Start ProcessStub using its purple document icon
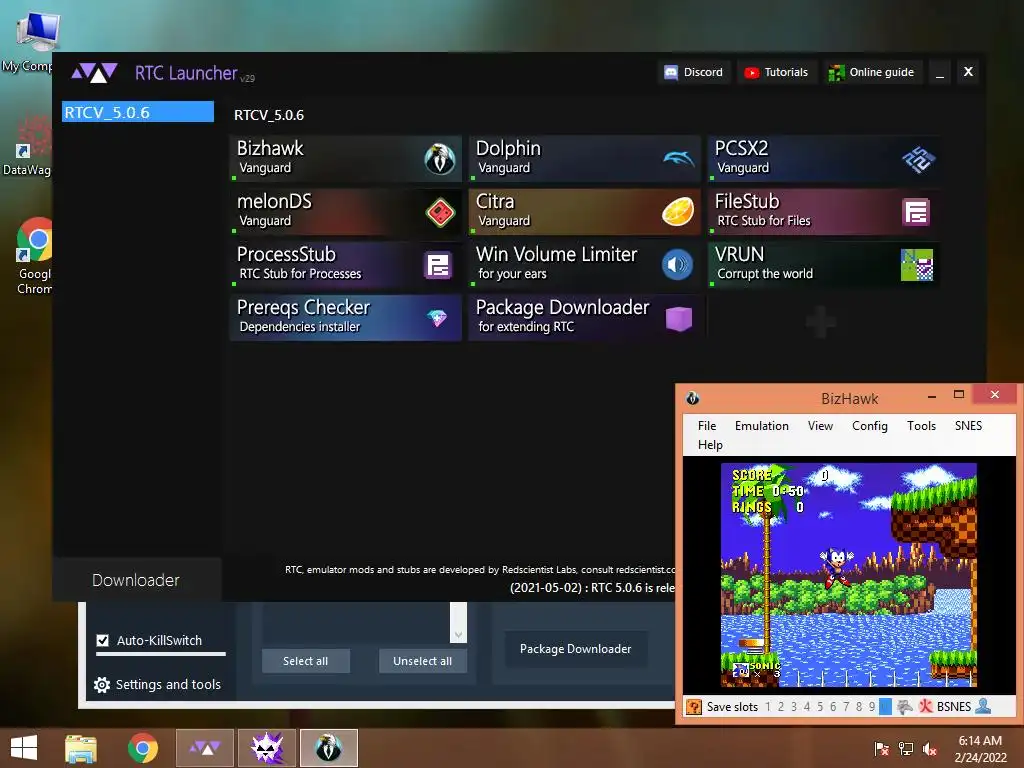The height and width of the screenshot is (768, 1024). (438, 265)
